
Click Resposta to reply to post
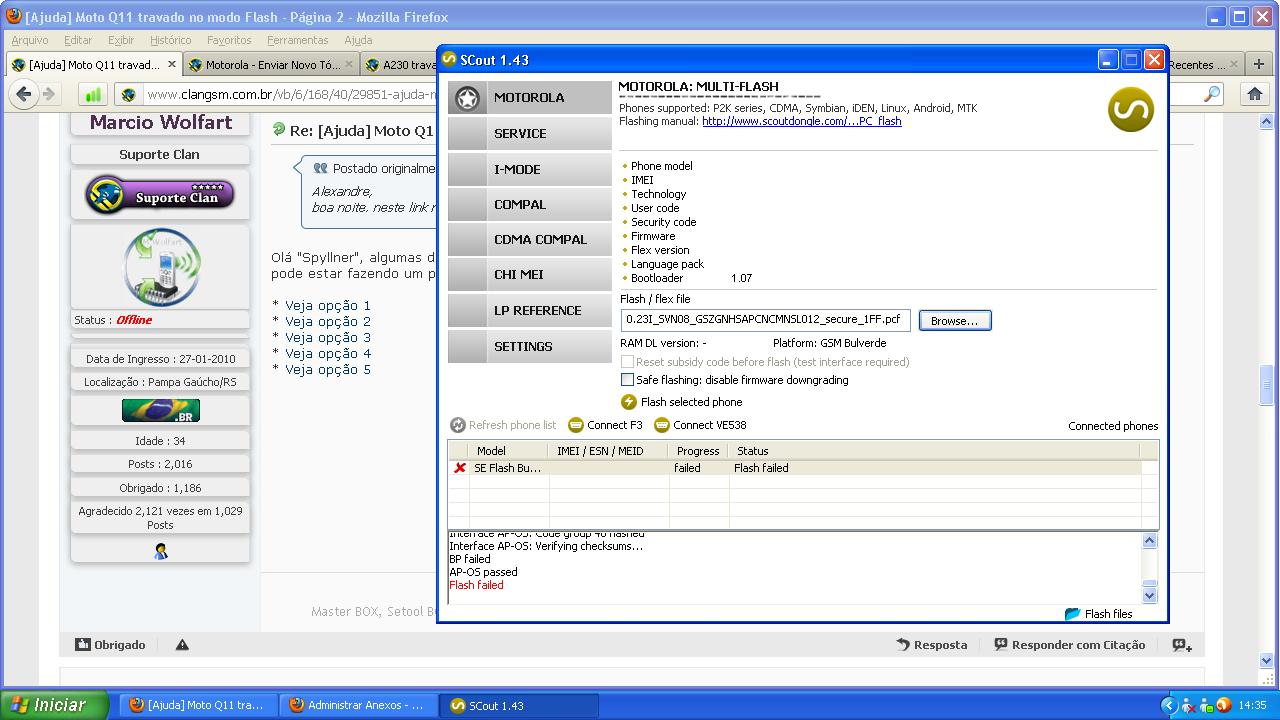[932, 645]
